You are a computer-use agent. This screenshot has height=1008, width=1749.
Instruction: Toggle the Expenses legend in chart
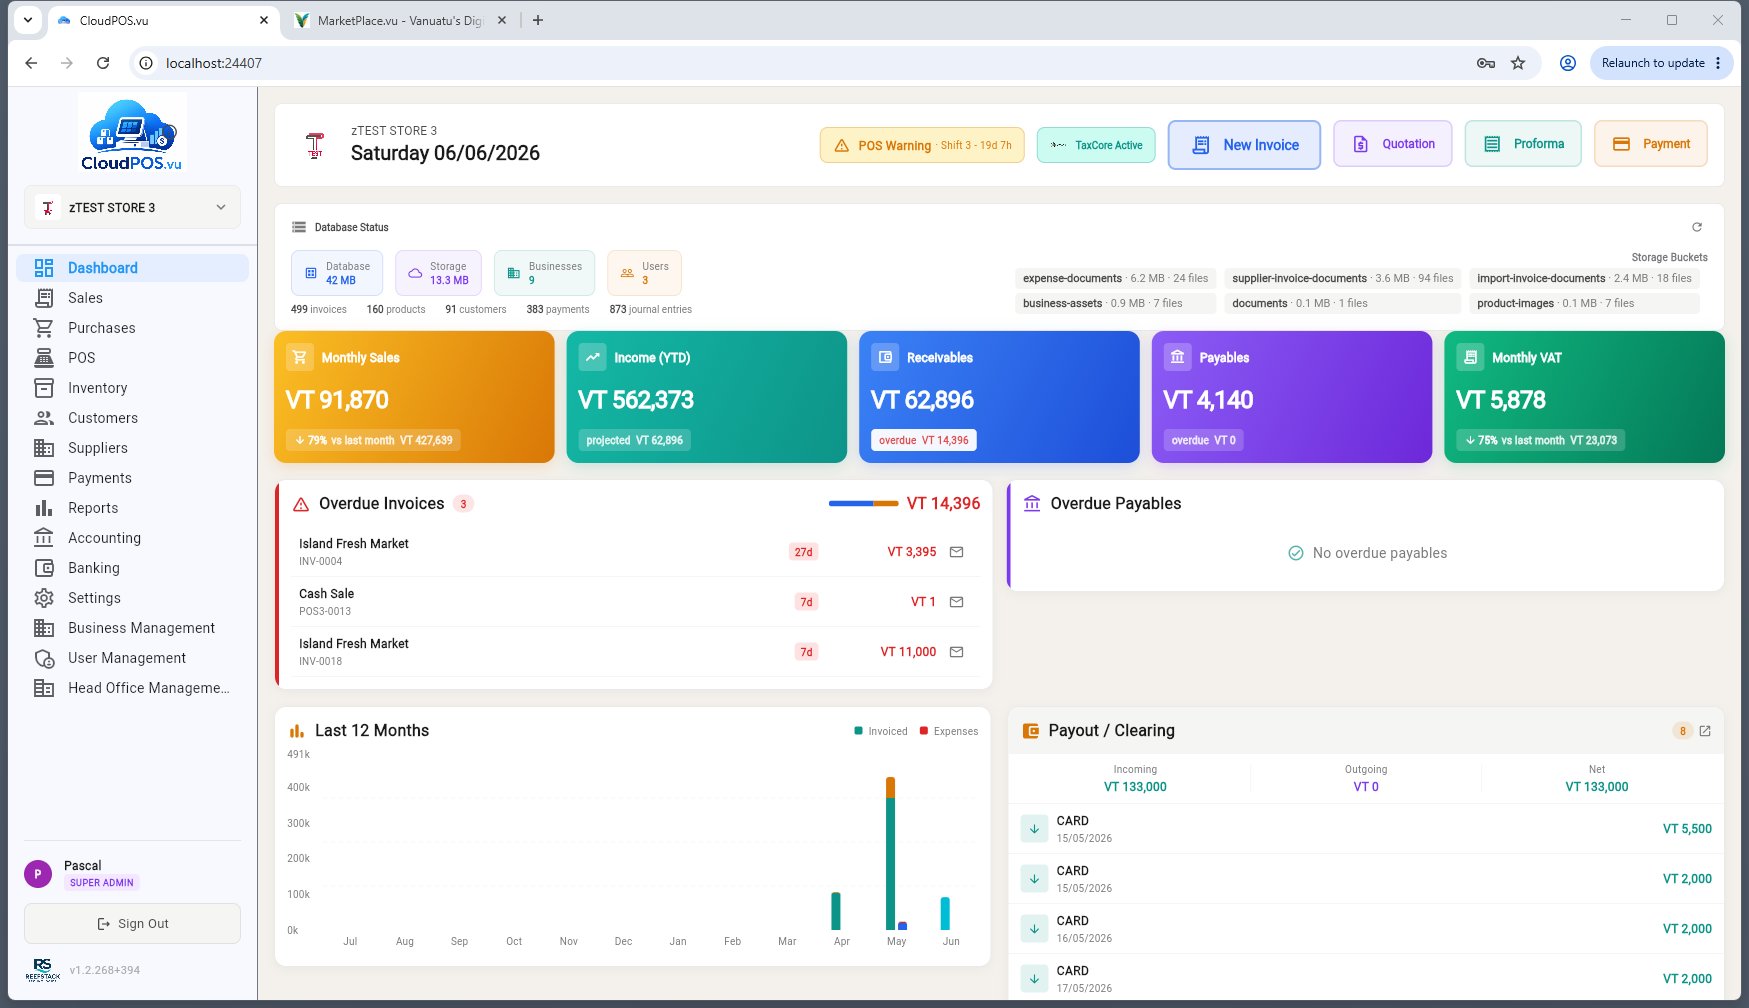pyautogui.click(x=948, y=731)
